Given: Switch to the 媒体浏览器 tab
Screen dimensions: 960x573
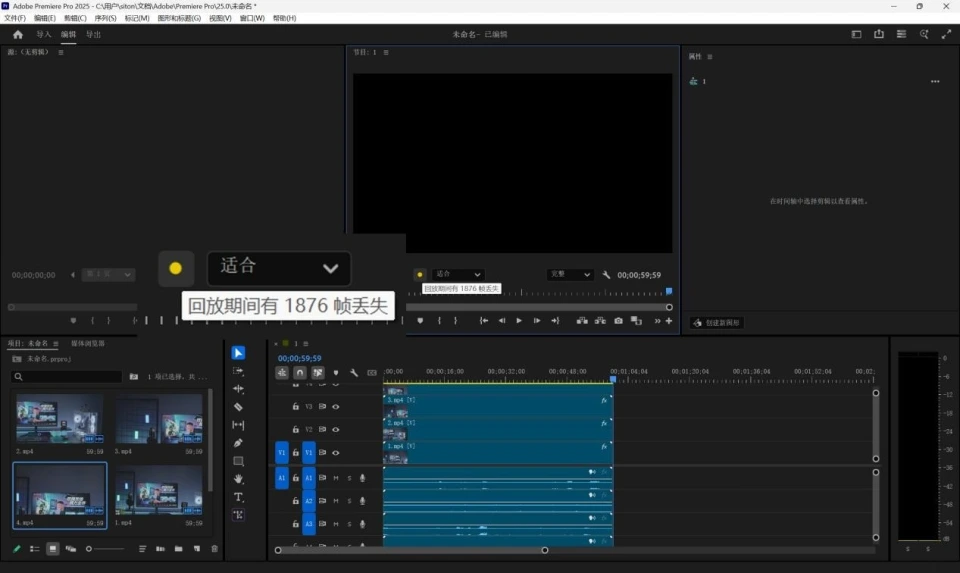Looking at the screenshot, I should pyautogui.click(x=87, y=343).
